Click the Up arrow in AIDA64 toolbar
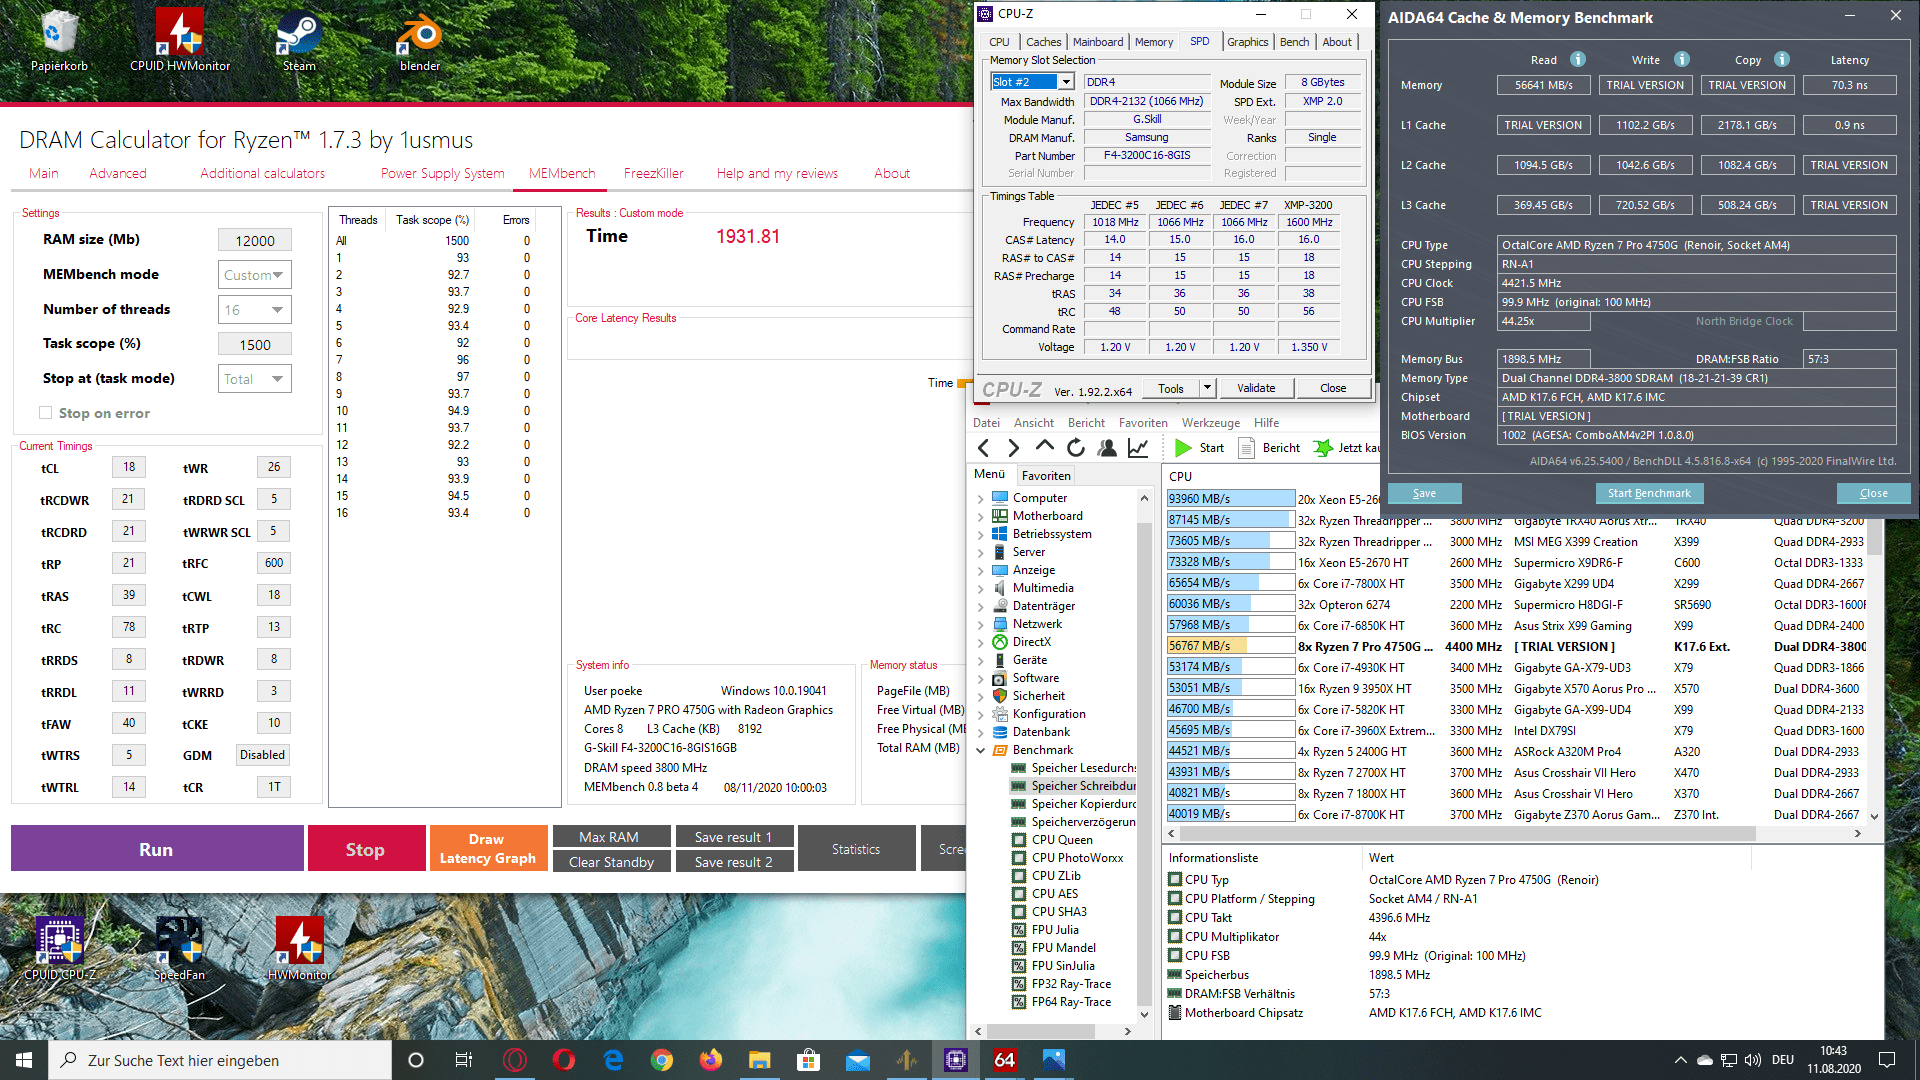The height and width of the screenshot is (1080, 1920). (x=1045, y=447)
